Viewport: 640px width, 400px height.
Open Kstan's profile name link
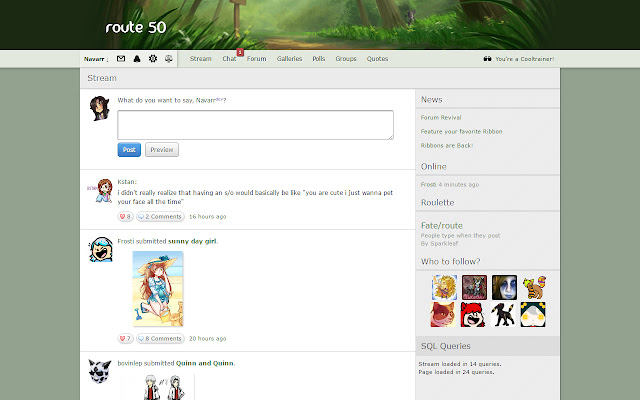[x=126, y=182]
